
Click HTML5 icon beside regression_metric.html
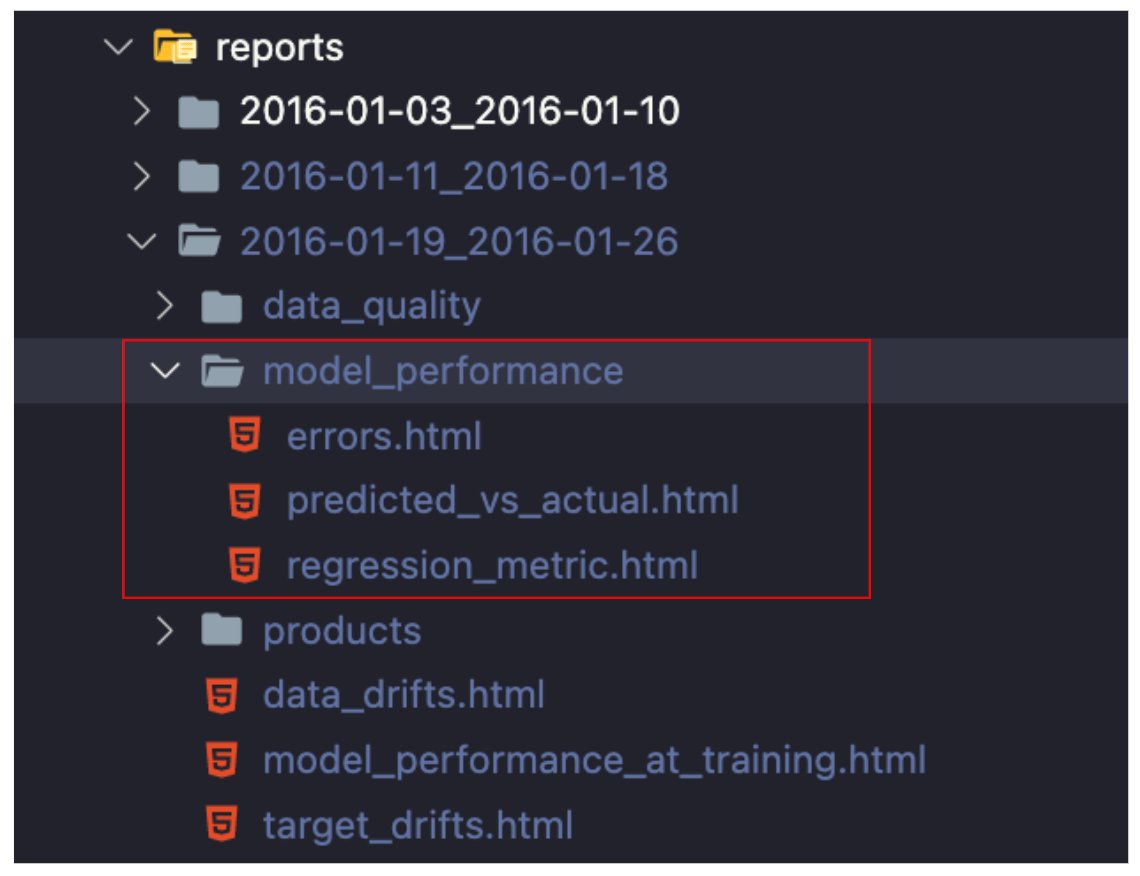coord(245,565)
